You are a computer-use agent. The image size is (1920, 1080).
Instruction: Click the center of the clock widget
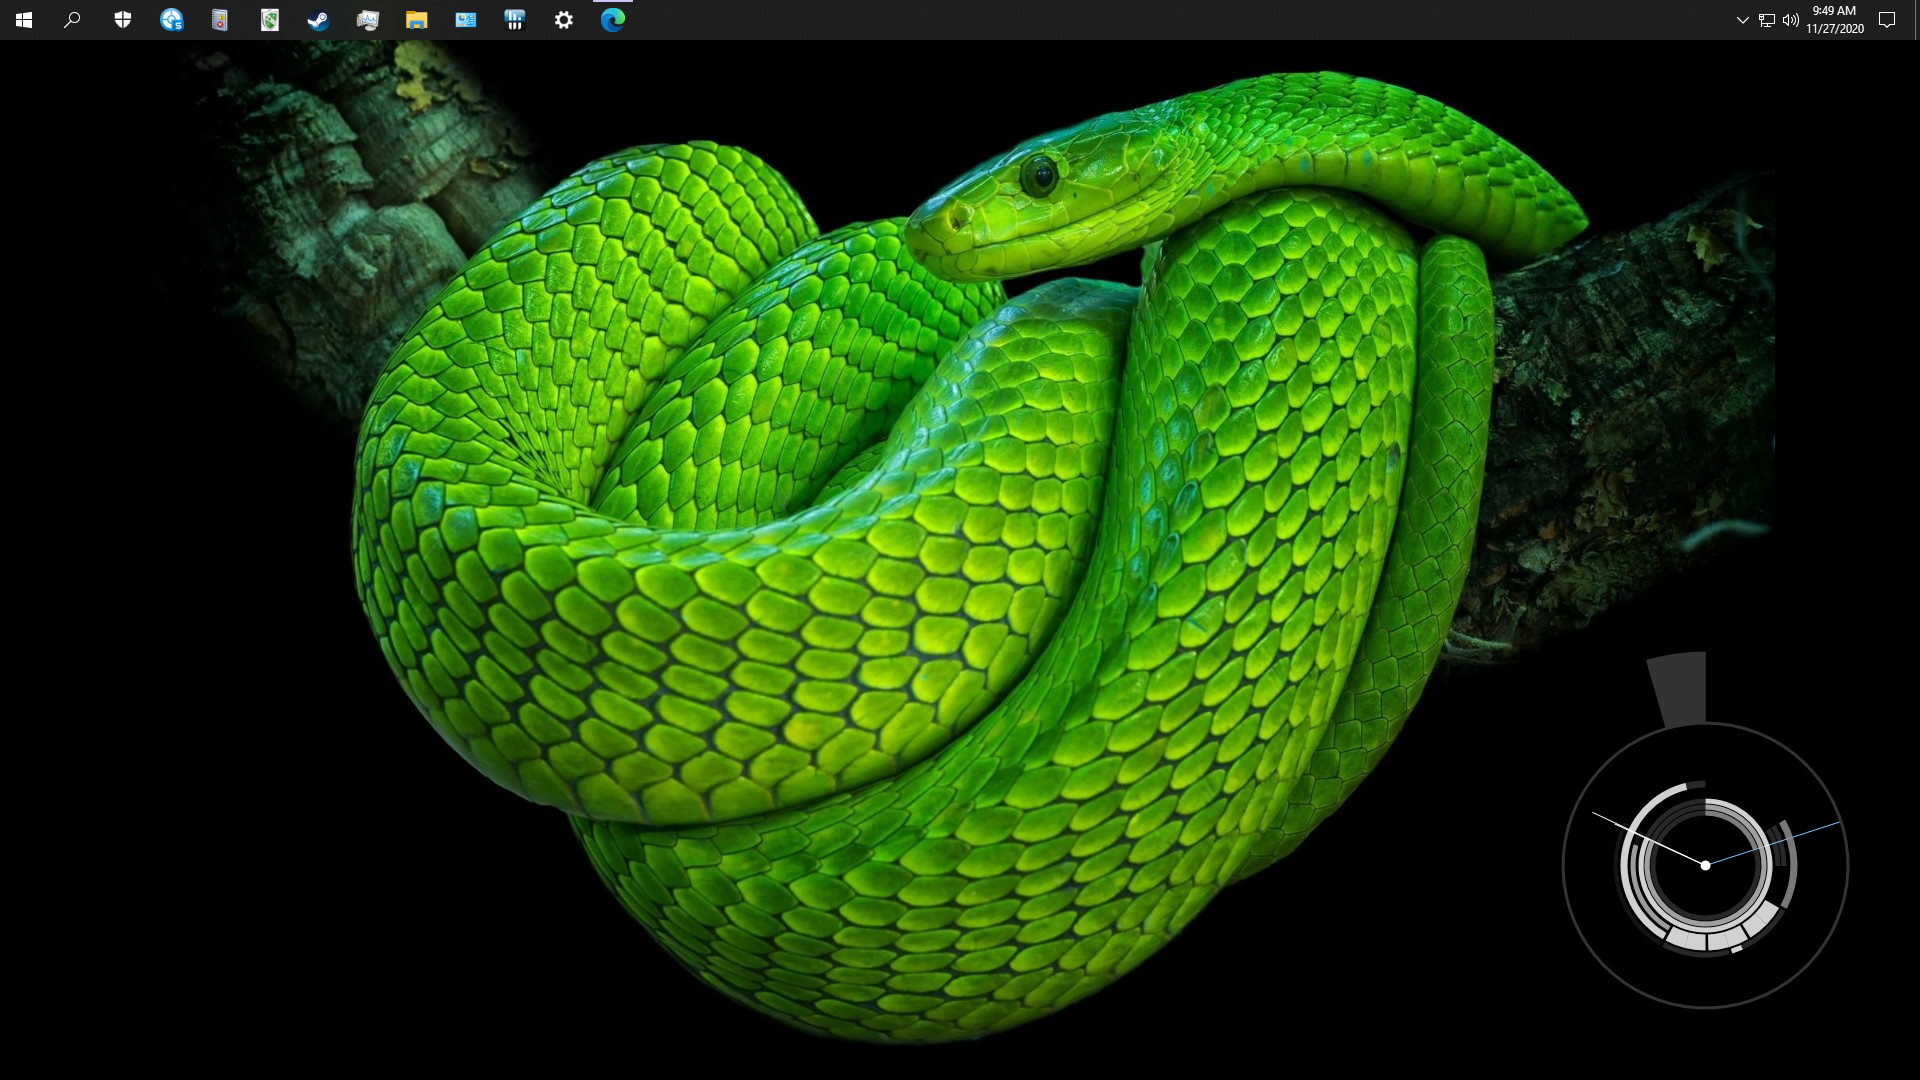pyautogui.click(x=1705, y=865)
